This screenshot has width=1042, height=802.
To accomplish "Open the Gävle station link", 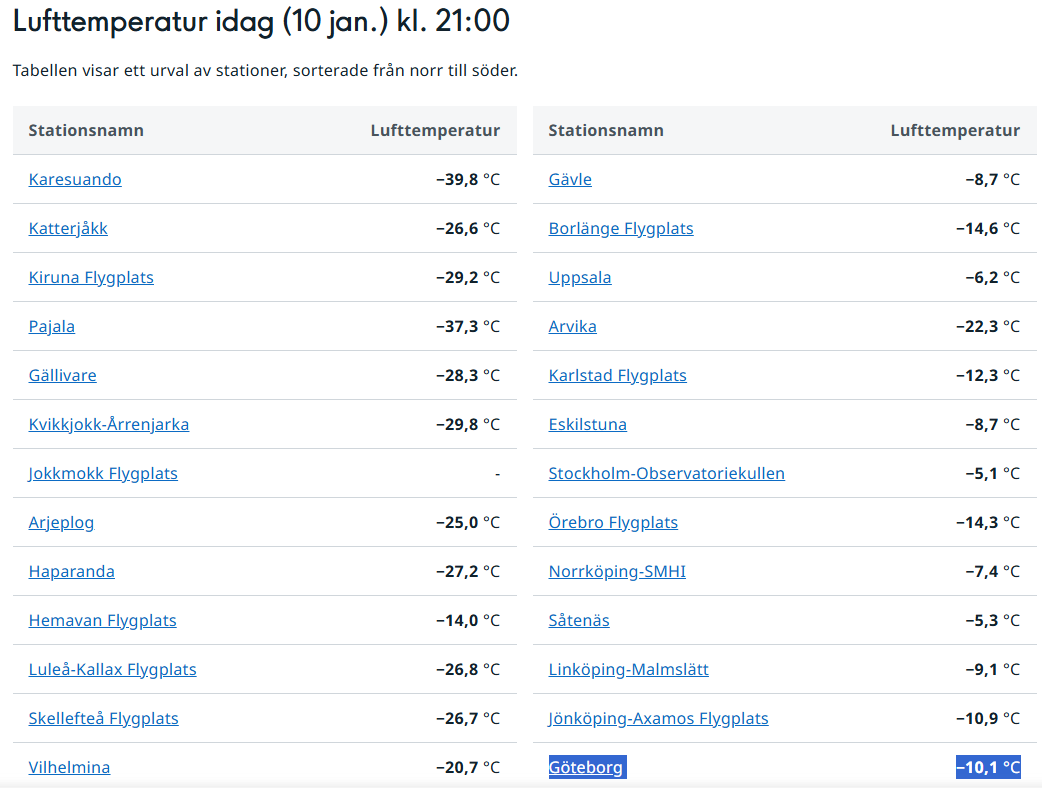I will pyautogui.click(x=570, y=179).
